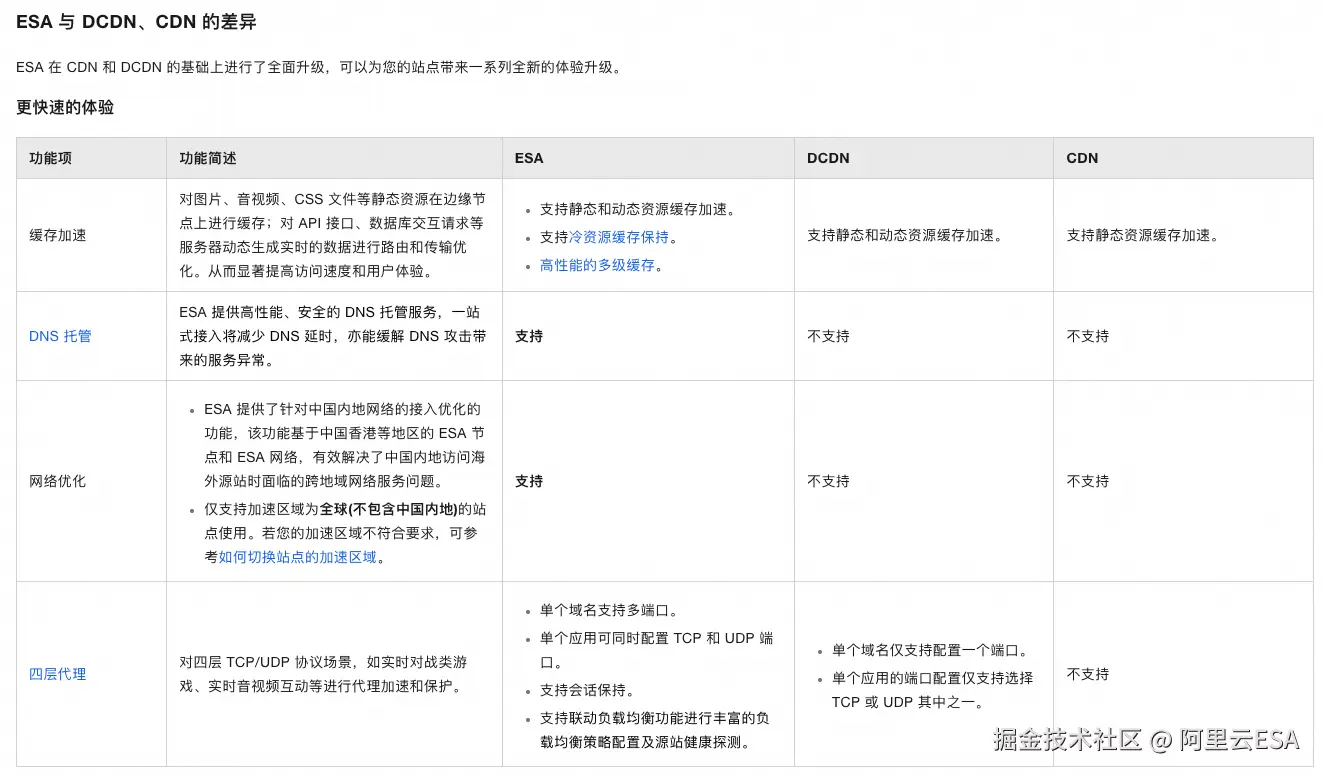This screenshot has height=776, width=1322.
Task: Click intro sentence about 全面升级
Action: tap(319, 67)
